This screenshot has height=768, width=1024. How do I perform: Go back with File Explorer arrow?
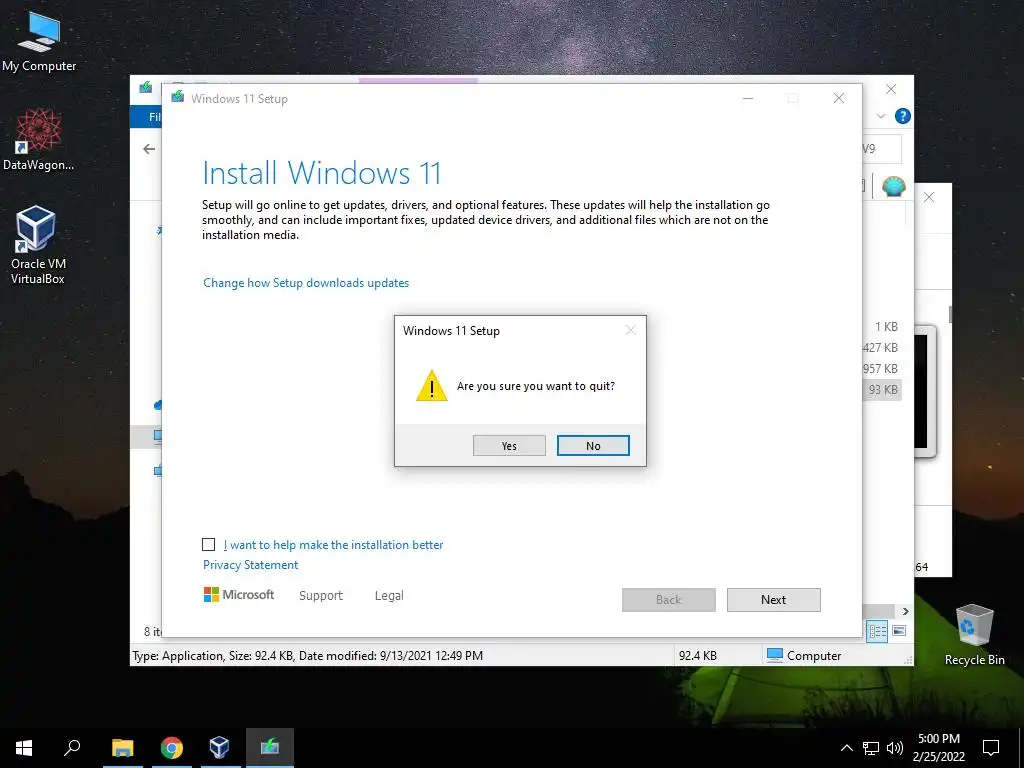pos(149,149)
